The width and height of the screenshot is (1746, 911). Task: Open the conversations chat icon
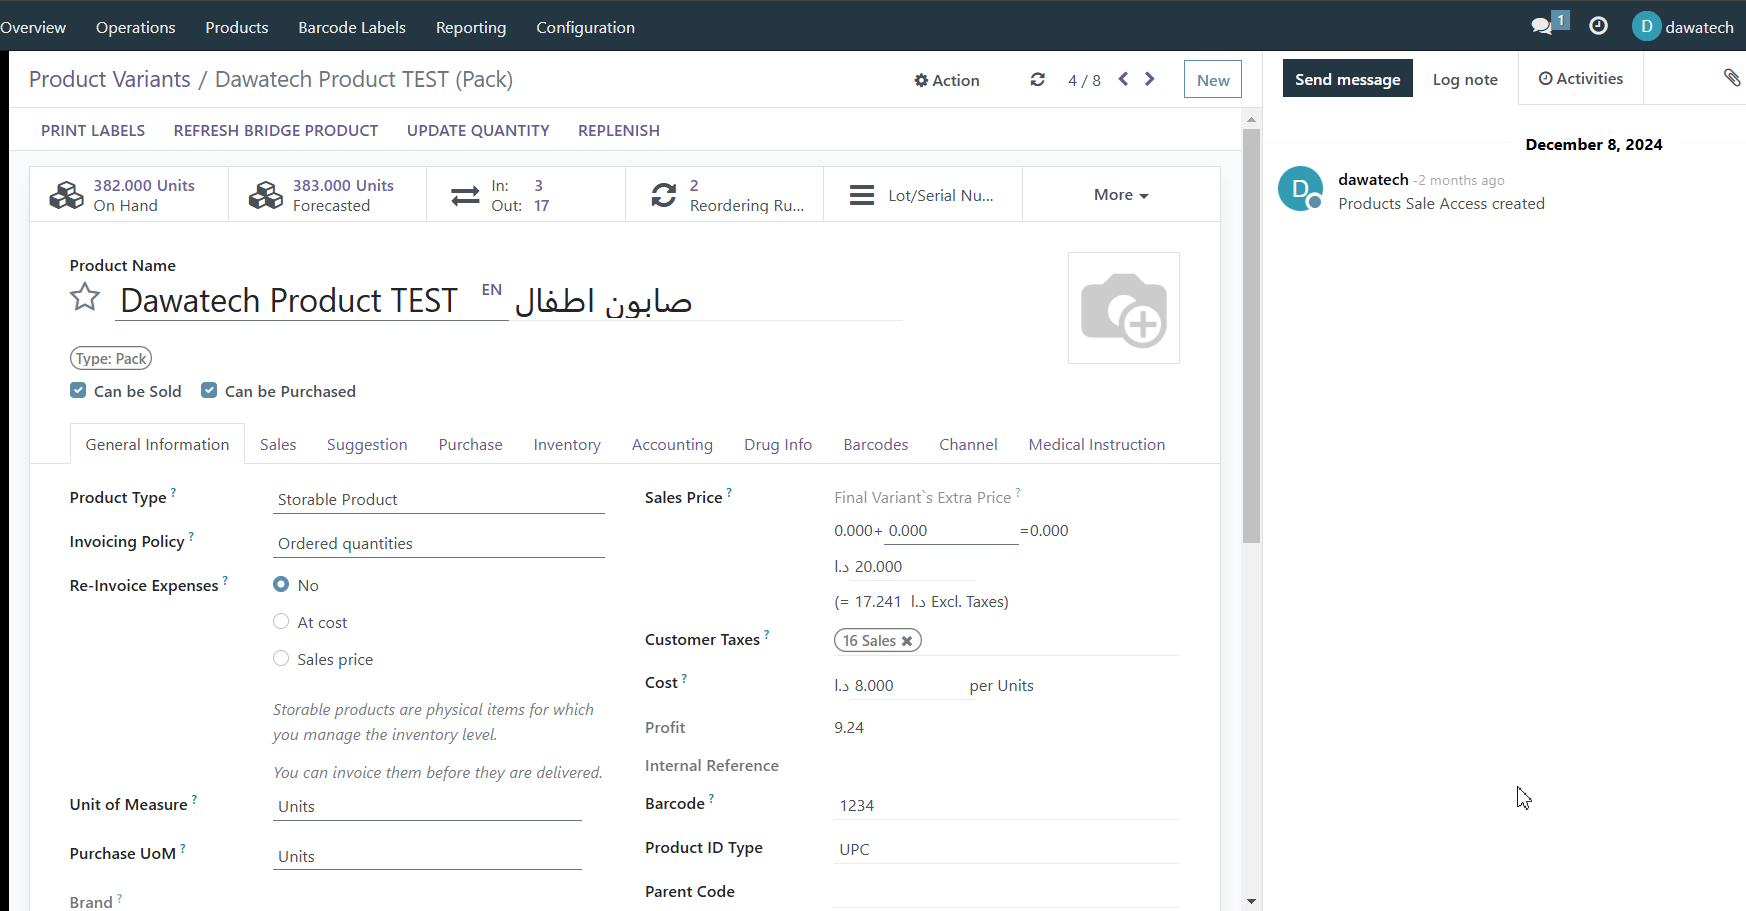pos(1542,26)
